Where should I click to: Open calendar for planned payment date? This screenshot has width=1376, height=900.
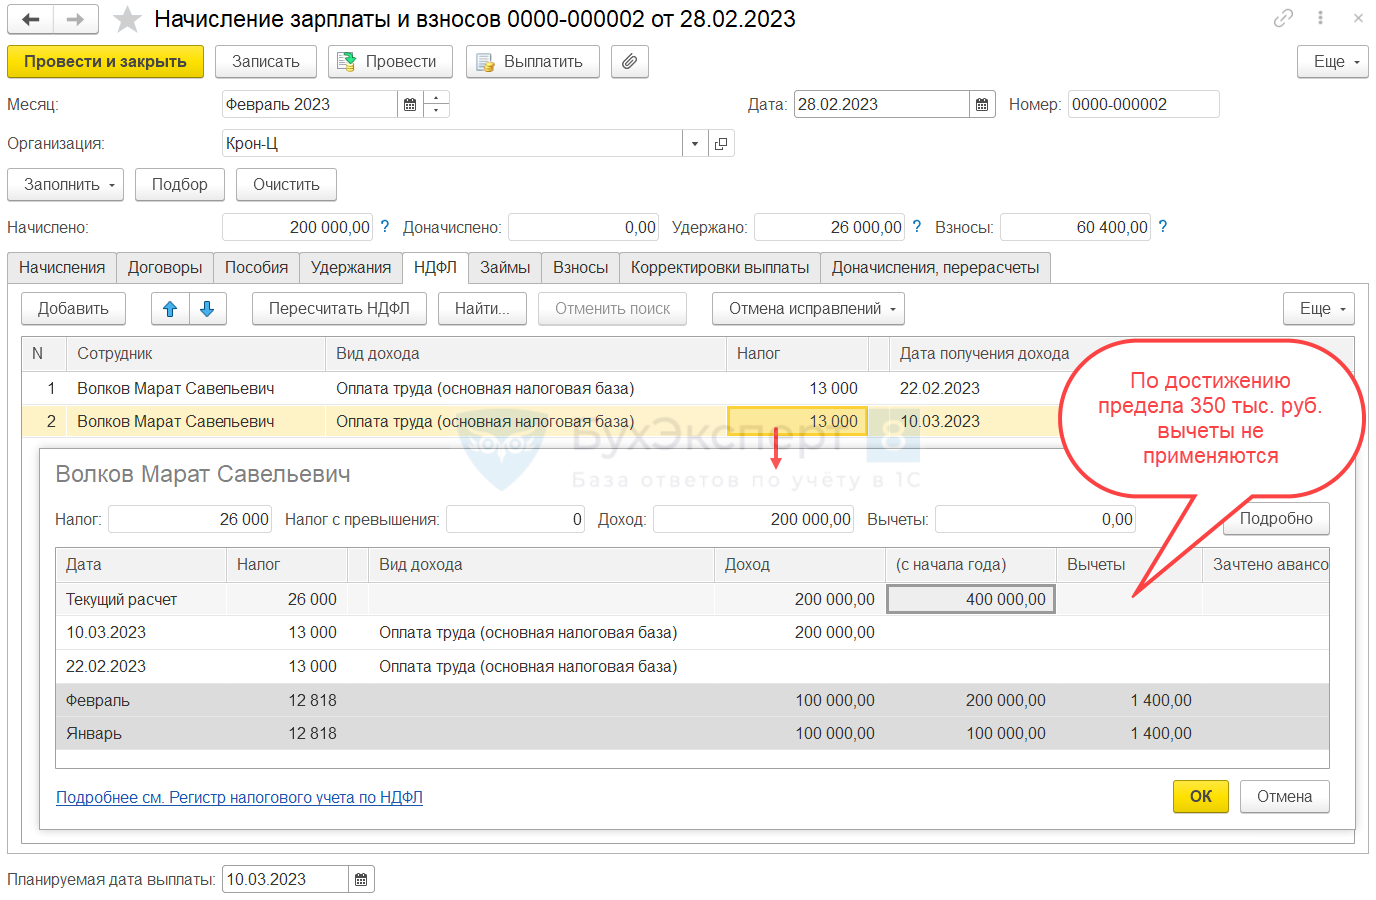[361, 880]
